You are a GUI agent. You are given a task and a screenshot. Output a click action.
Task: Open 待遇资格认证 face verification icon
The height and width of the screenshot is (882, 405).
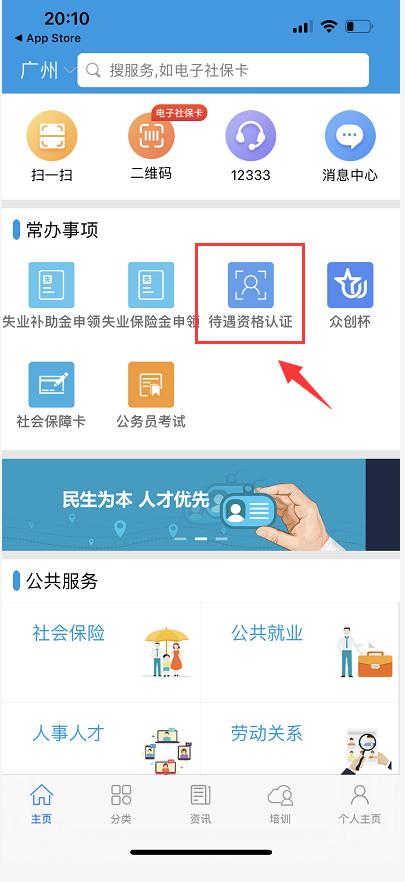250,285
